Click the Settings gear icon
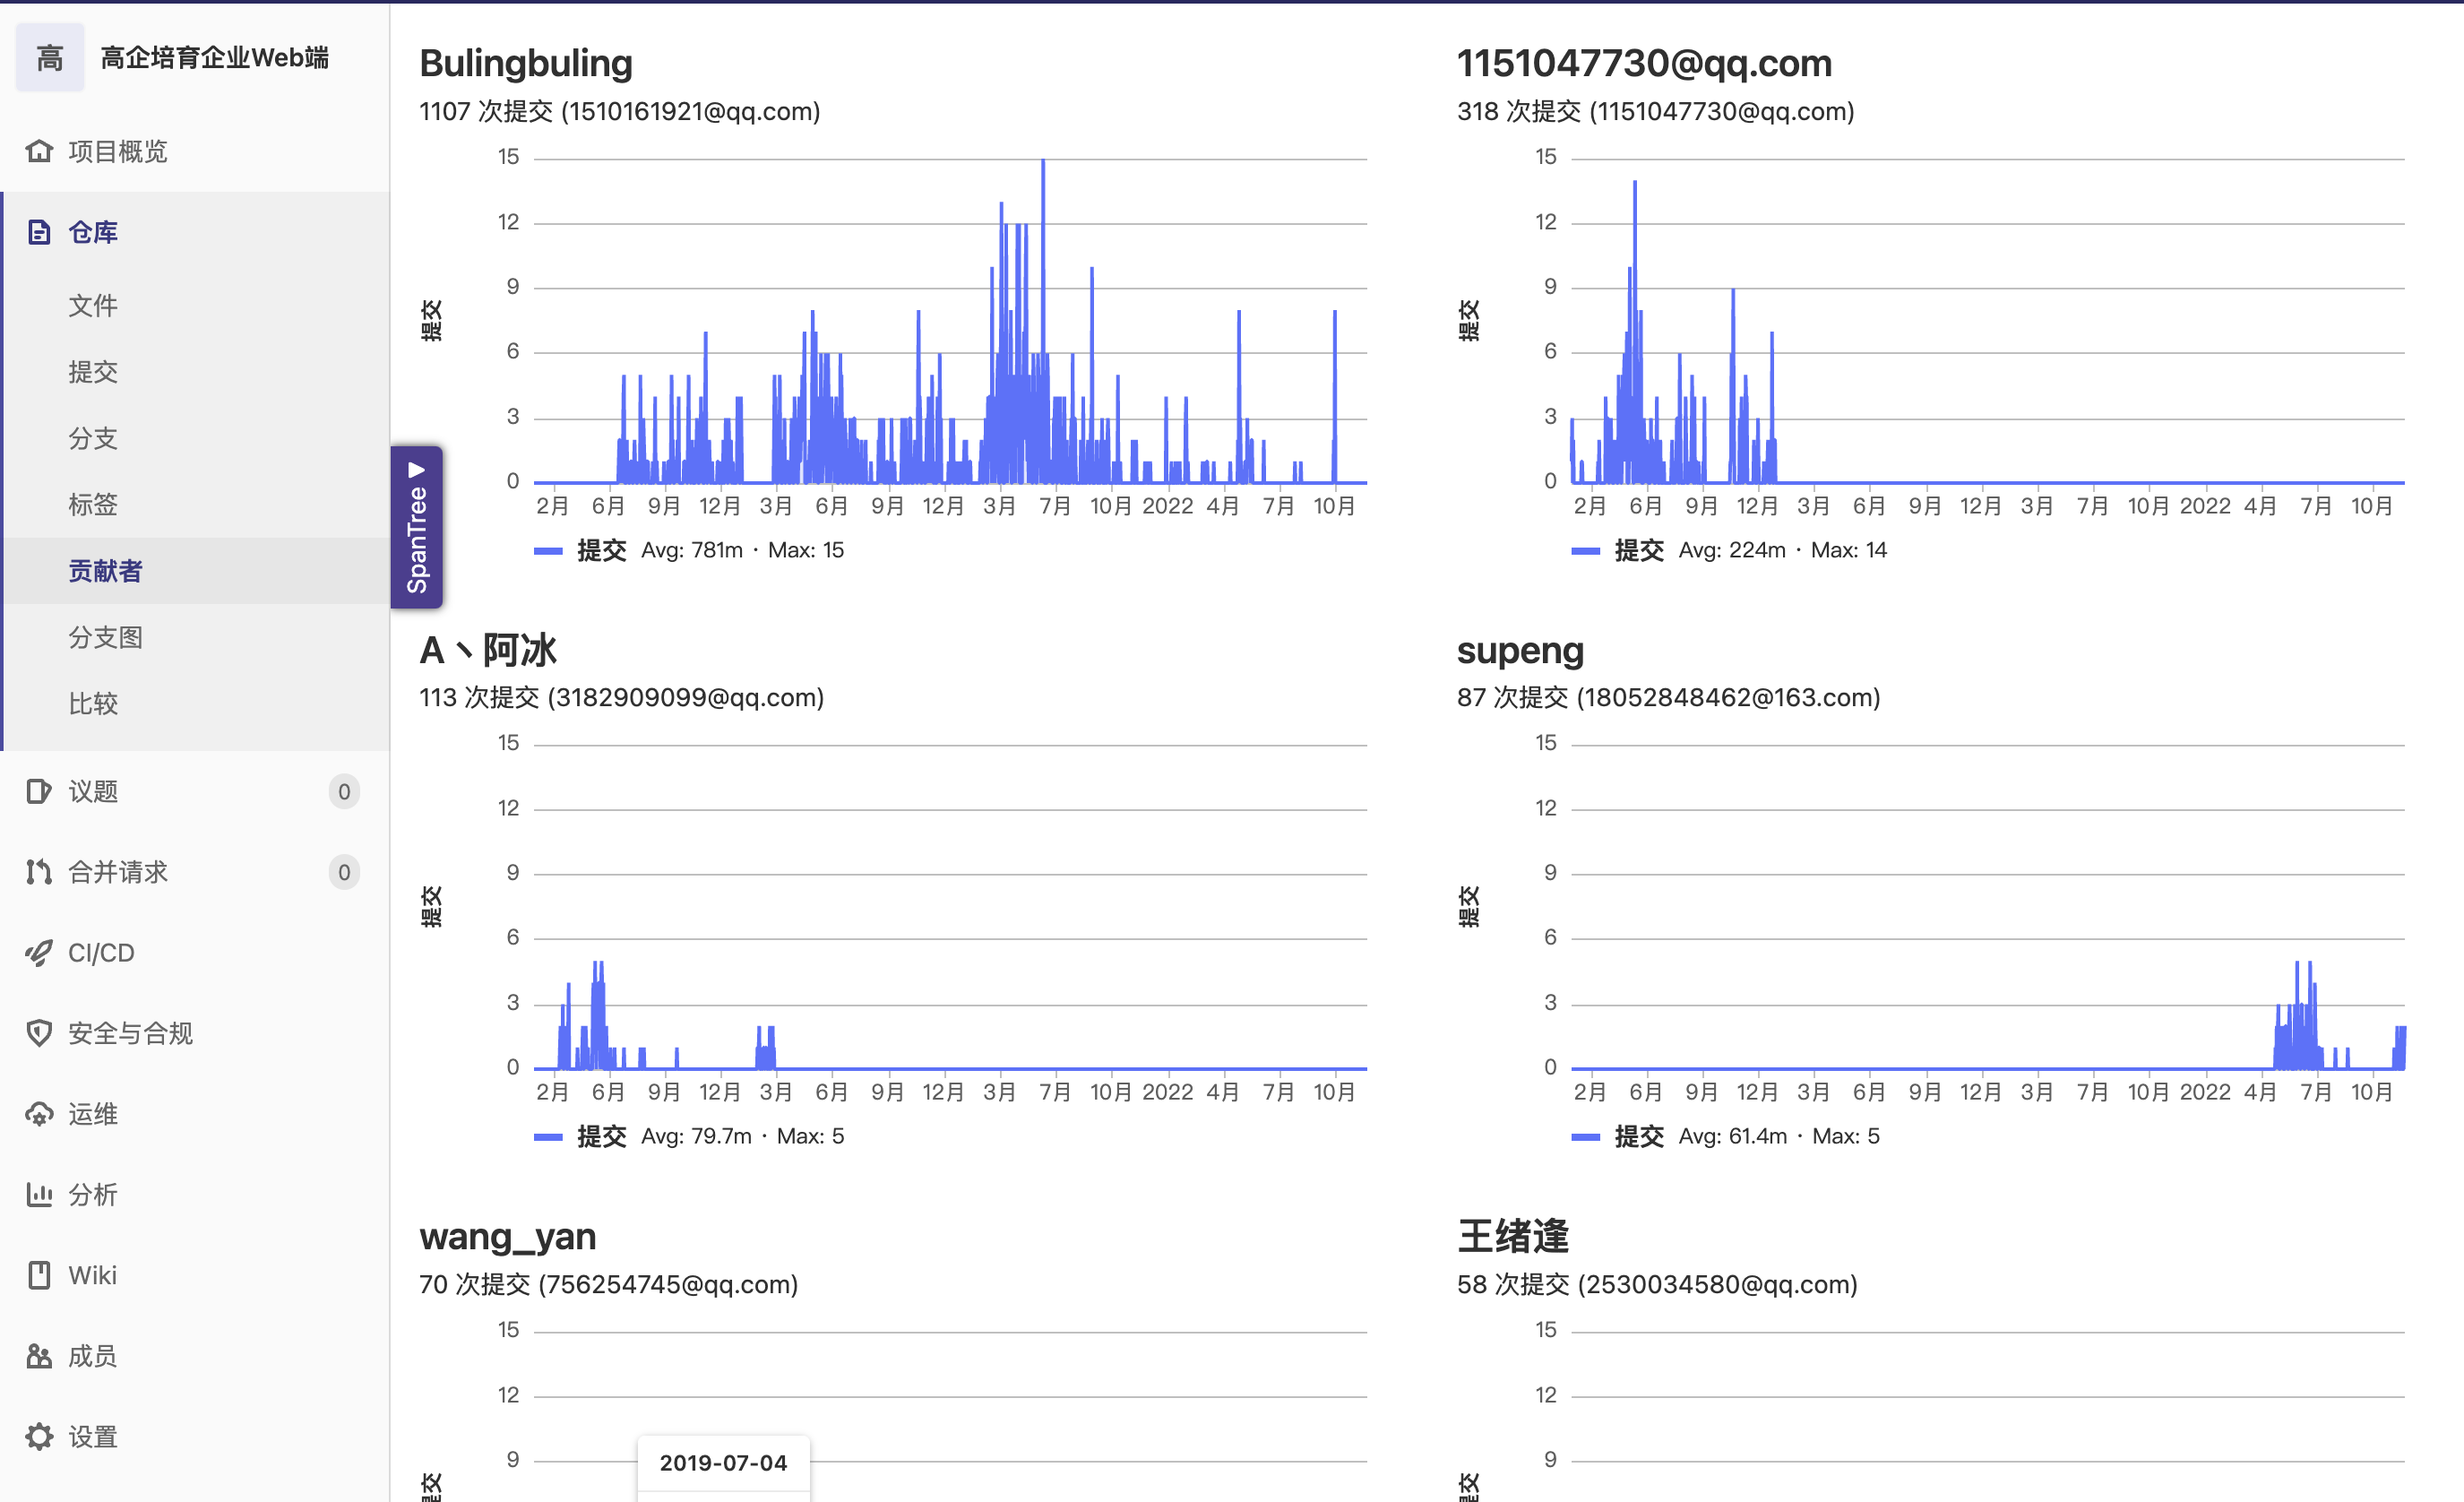 click(x=39, y=1436)
